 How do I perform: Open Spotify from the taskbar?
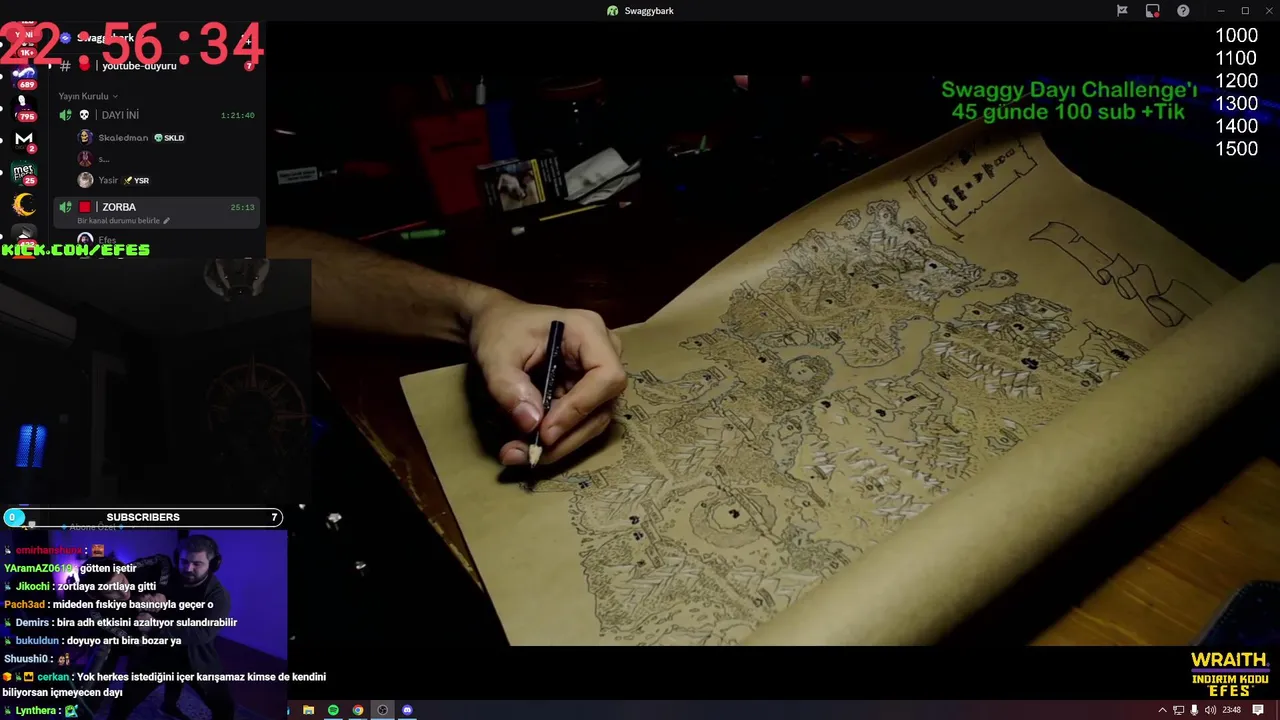[333, 710]
